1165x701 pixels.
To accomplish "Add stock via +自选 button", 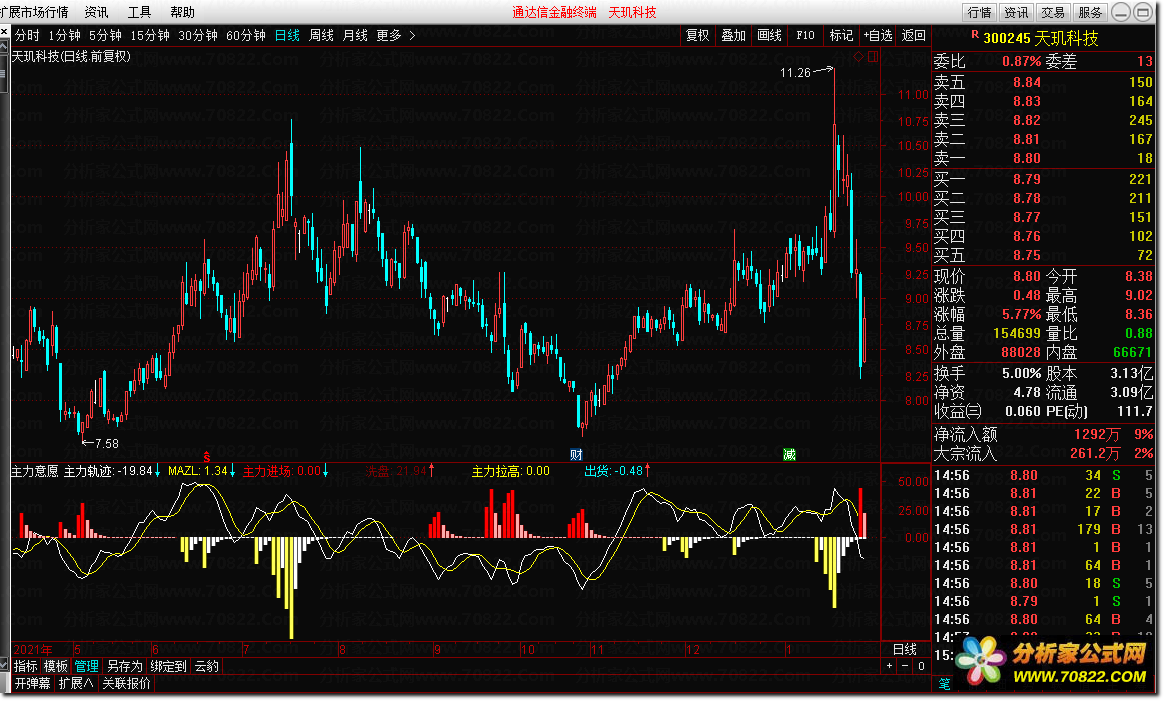I will [877, 35].
